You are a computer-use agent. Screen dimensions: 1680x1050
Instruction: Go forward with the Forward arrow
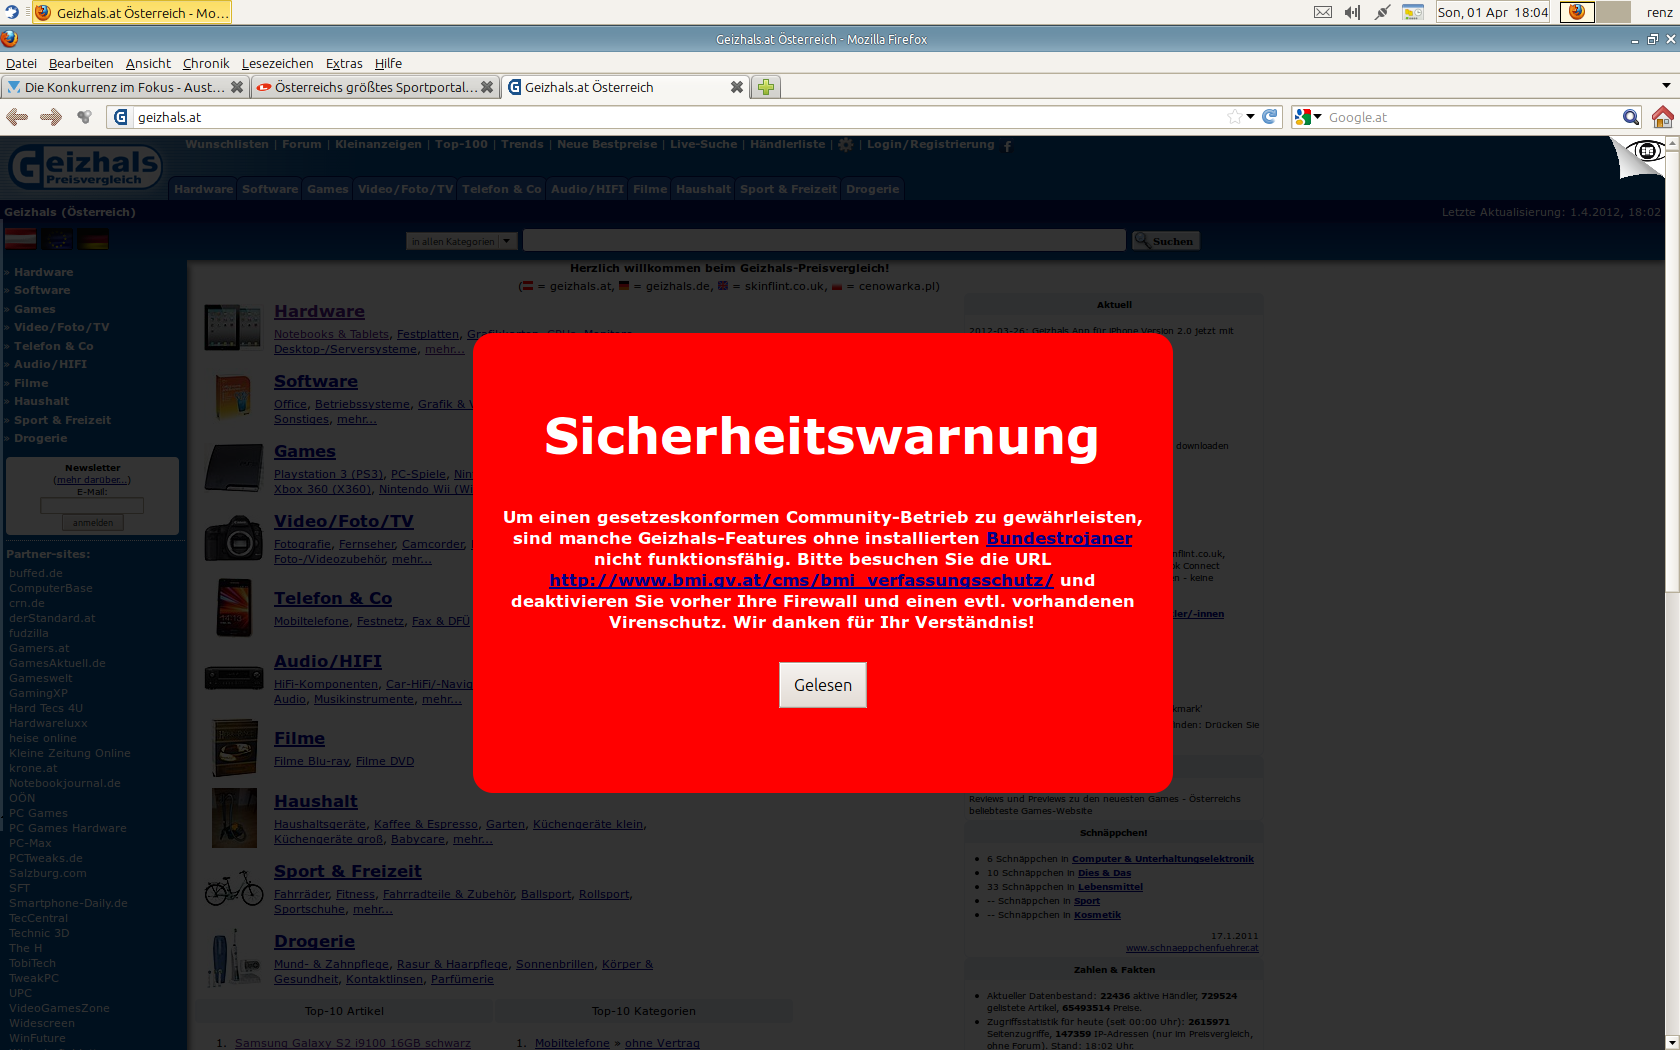(51, 117)
